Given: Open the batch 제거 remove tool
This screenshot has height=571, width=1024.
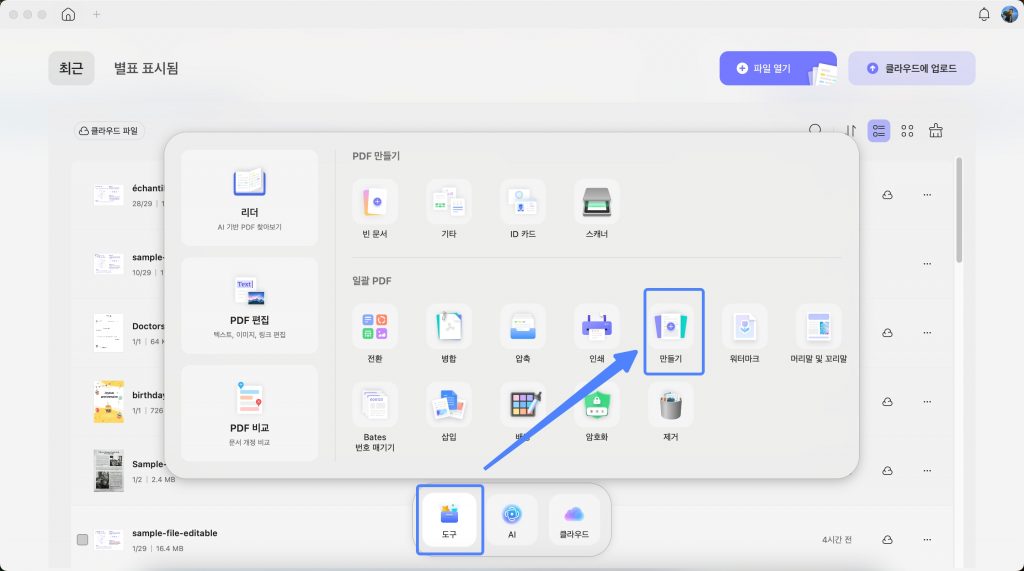Looking at the screenshot, I should (671, 412).
